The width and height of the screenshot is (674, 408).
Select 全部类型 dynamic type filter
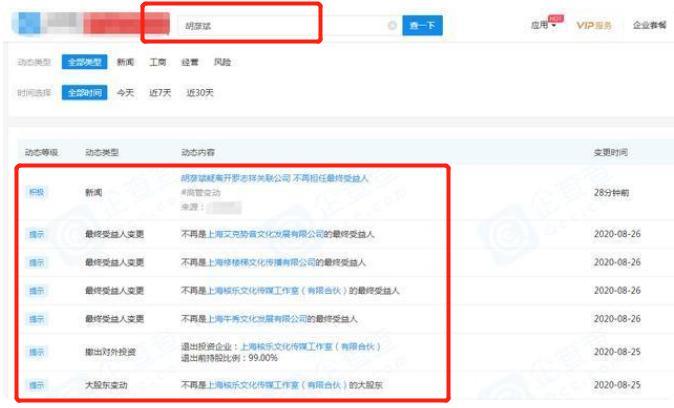[x=84, y=62]
